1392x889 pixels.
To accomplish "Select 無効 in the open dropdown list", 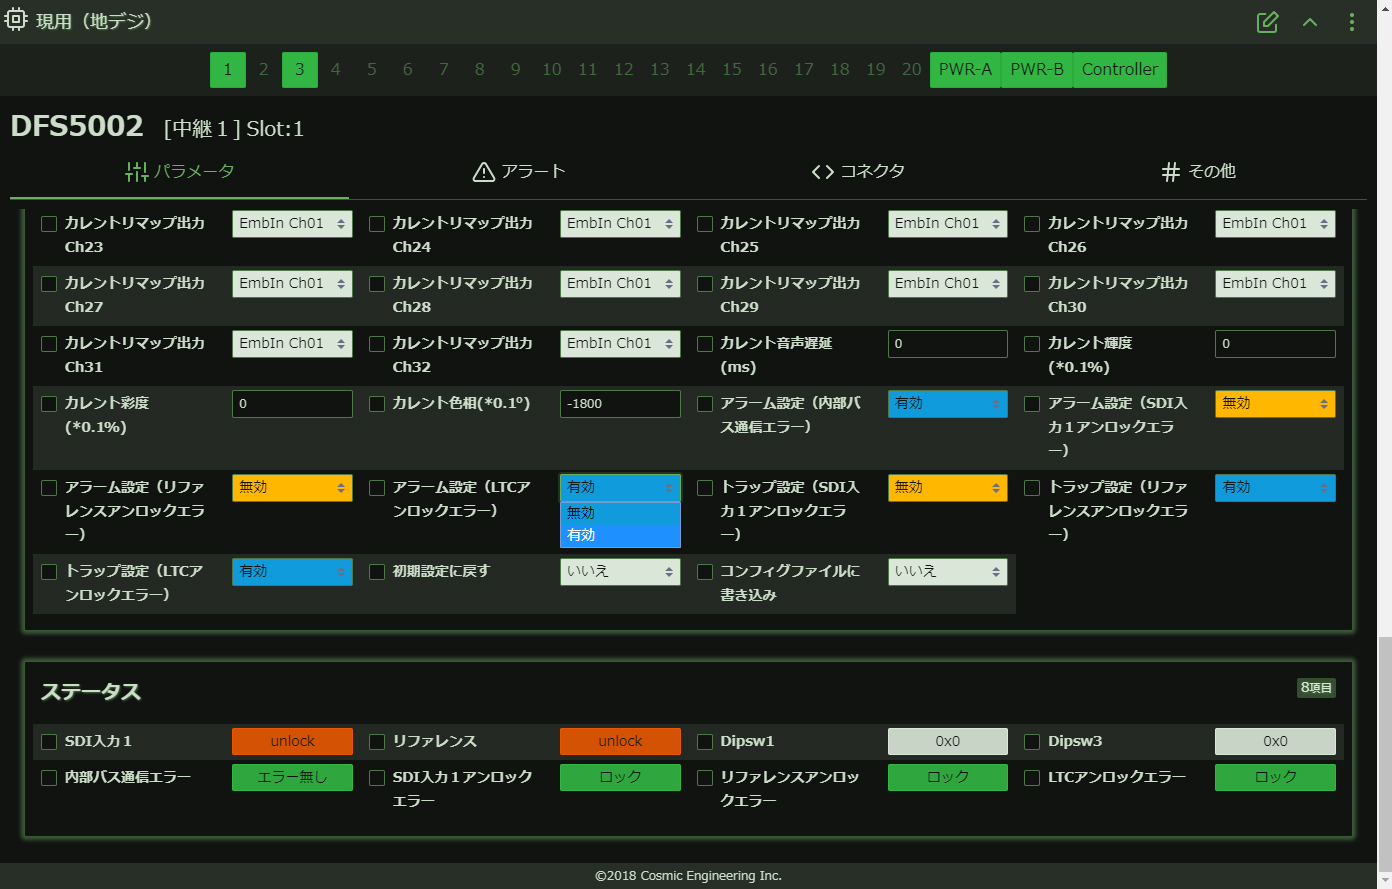I will (x=620, y=513).
